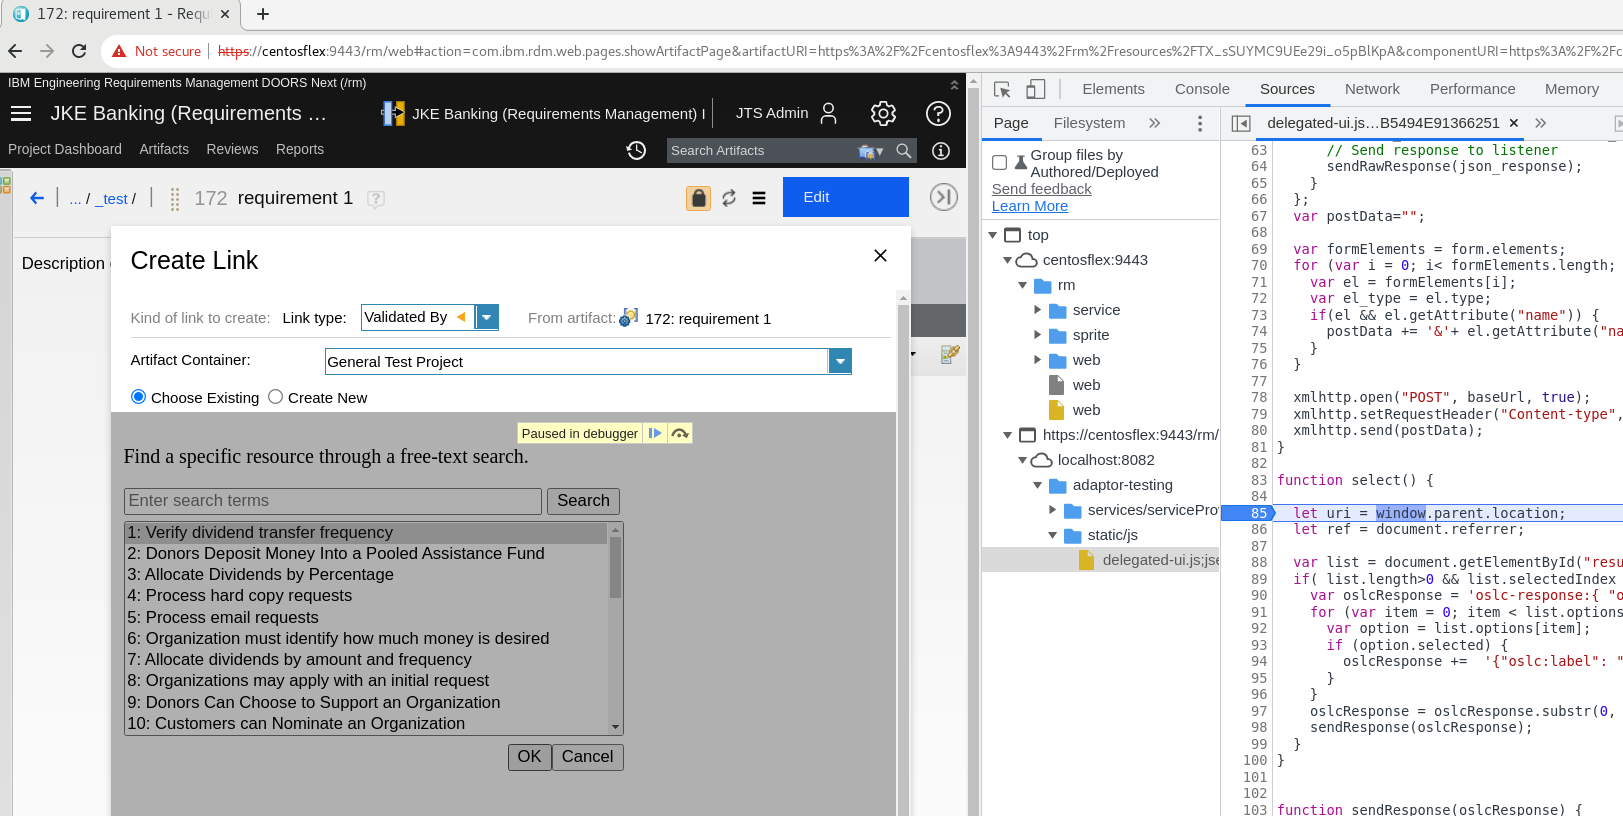
Task: Open the Link type dropdown
Action: coord(487,317)
